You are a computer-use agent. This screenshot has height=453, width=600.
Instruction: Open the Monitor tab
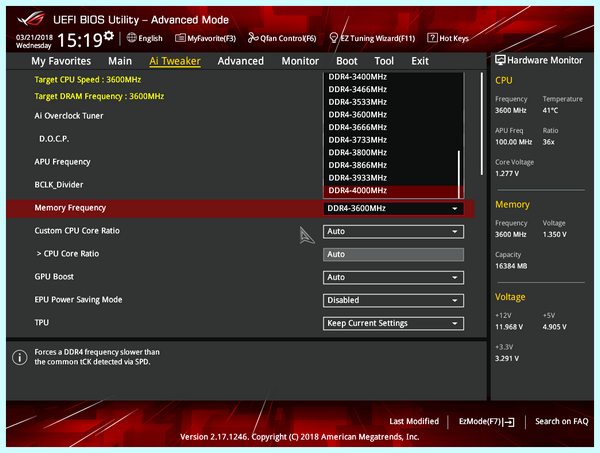(x=300, y=61)
